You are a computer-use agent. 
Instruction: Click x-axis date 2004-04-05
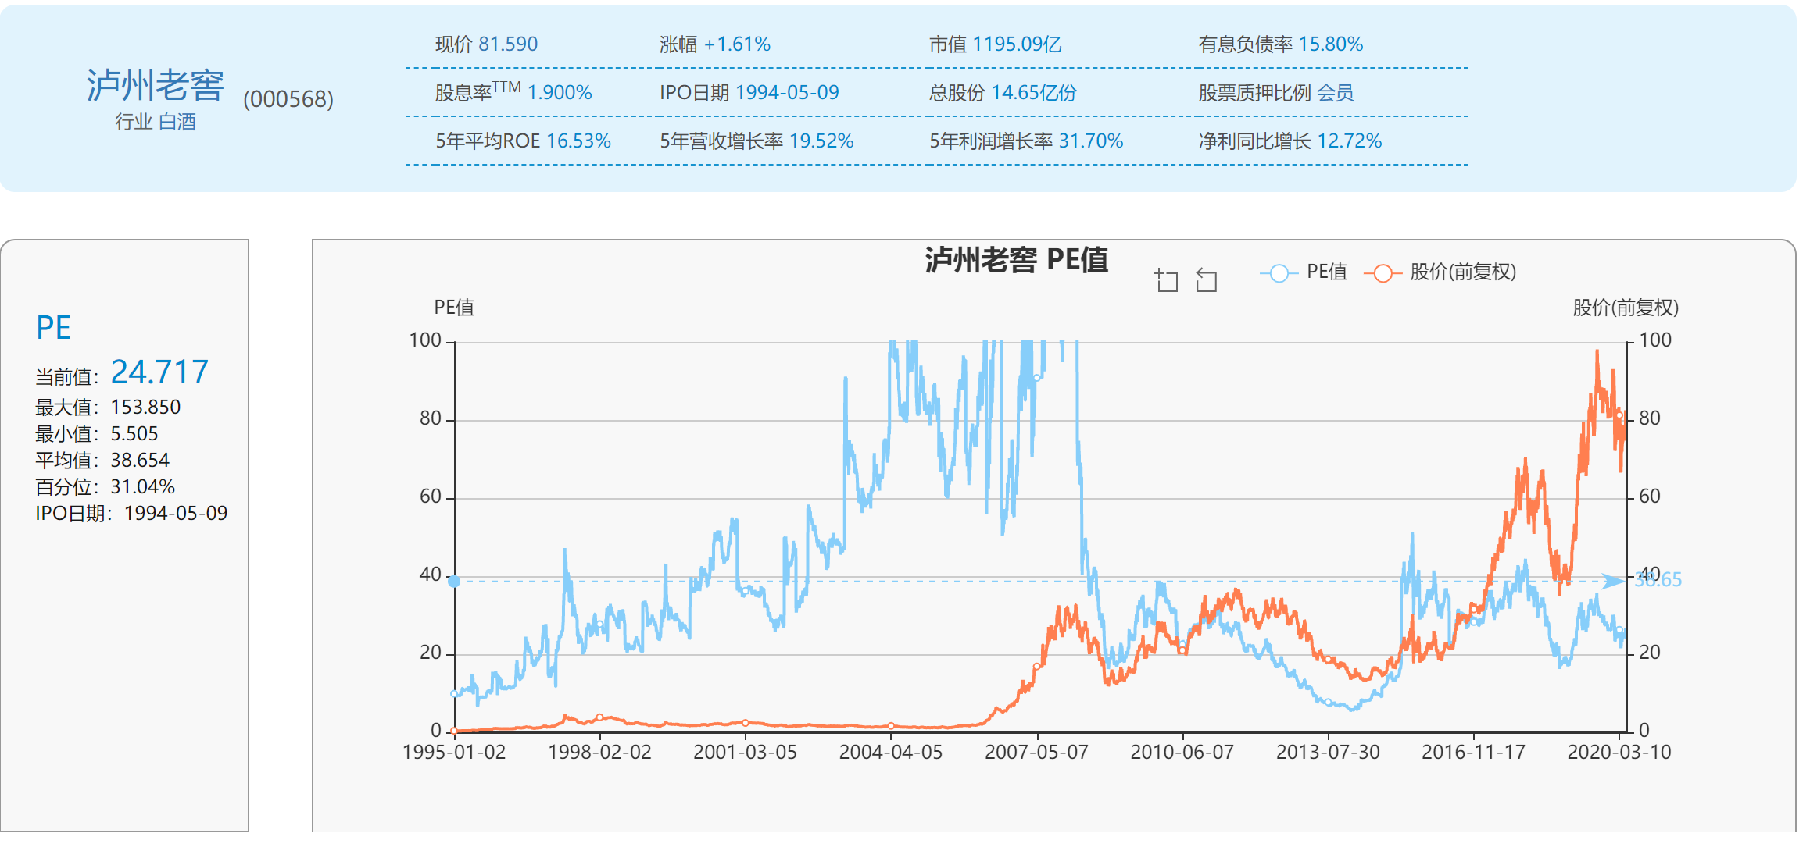[x=891, y=752]
